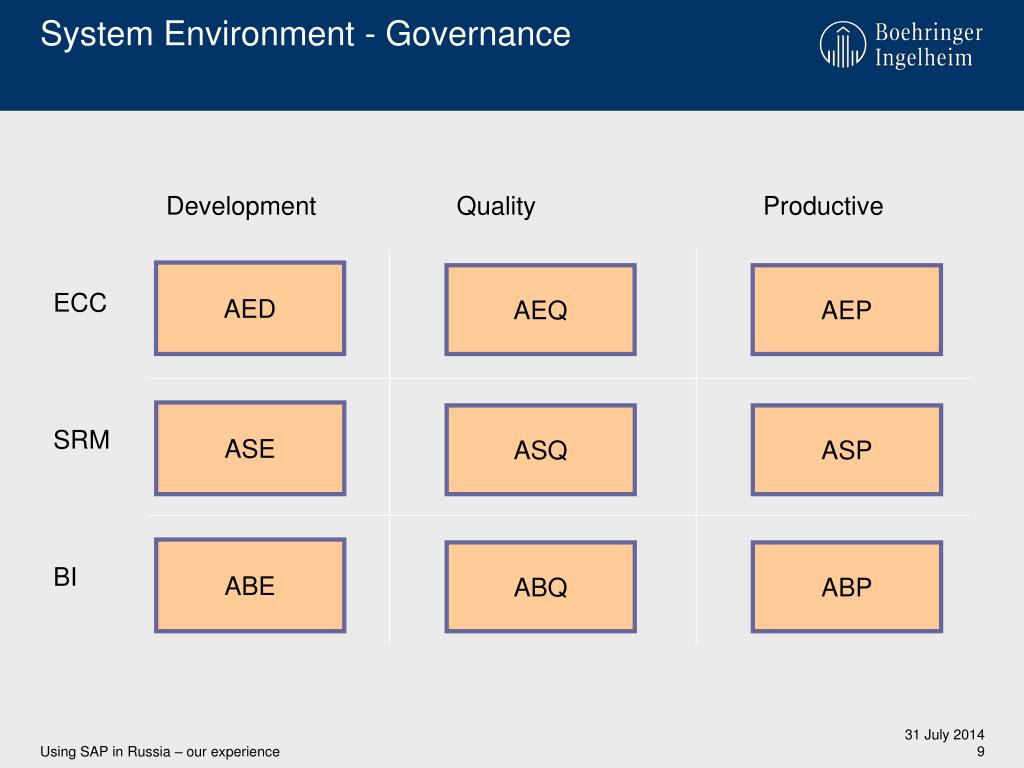
Task: Click the date '31 July 2014'
Action: 944,735
